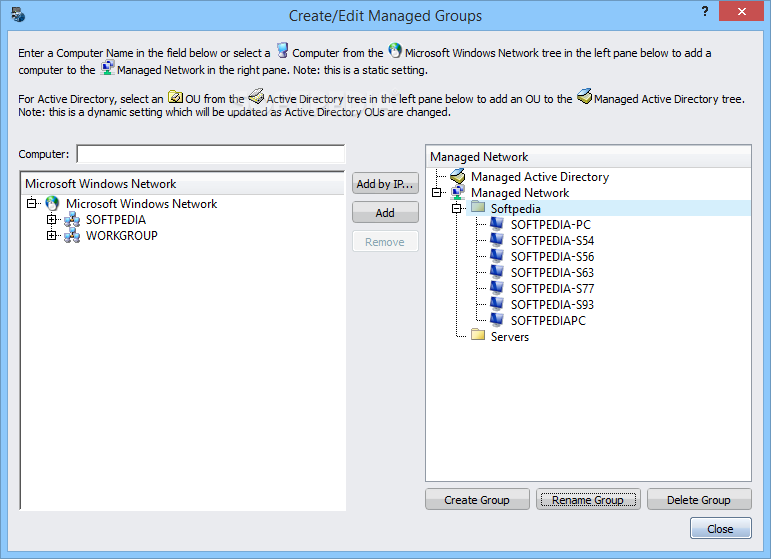Select SOFTPEDIAPC computer entry
Screen dimensions: 771x559
(x=548, y=321)
